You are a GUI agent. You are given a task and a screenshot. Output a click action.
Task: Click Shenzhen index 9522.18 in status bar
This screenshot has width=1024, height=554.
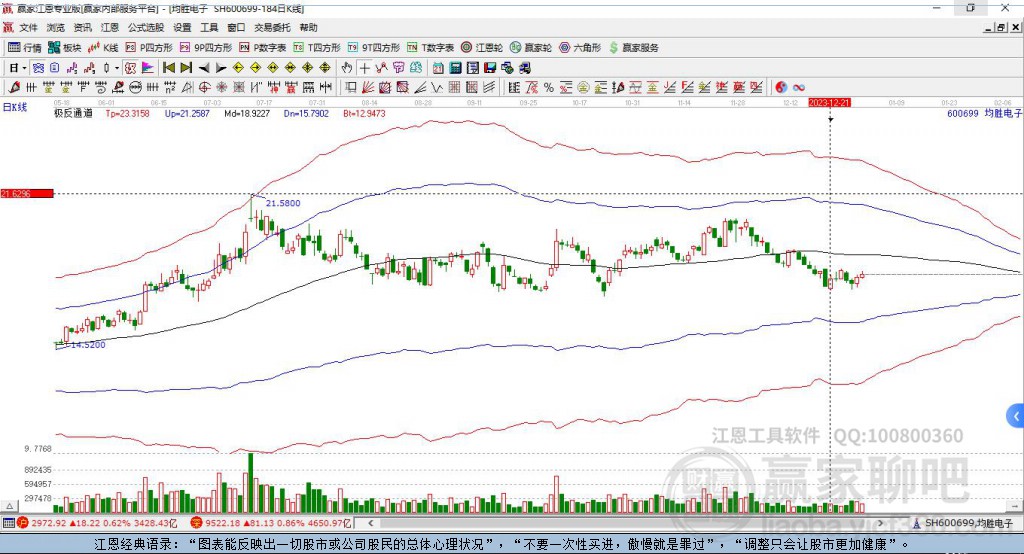(x=222, y=523)
